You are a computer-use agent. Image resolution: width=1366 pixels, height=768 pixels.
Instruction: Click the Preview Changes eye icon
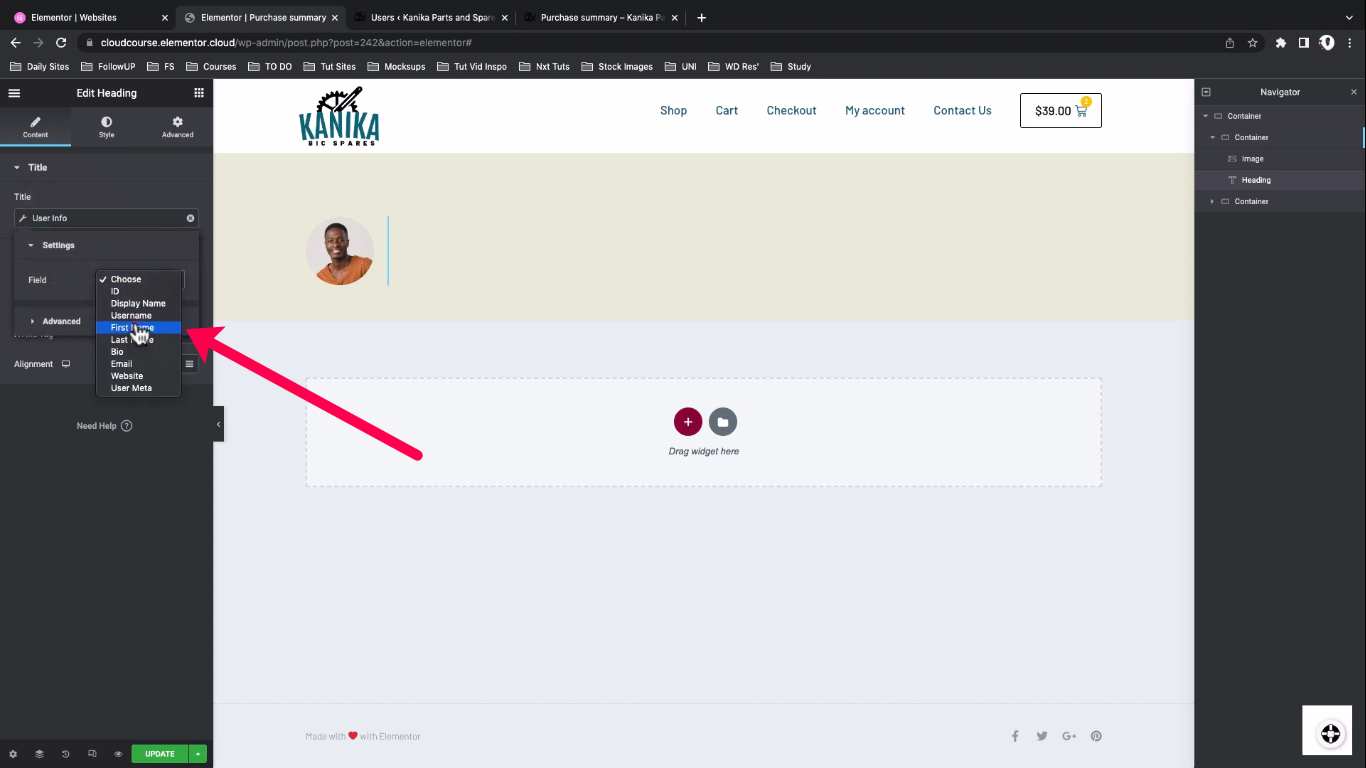[118, 754]
